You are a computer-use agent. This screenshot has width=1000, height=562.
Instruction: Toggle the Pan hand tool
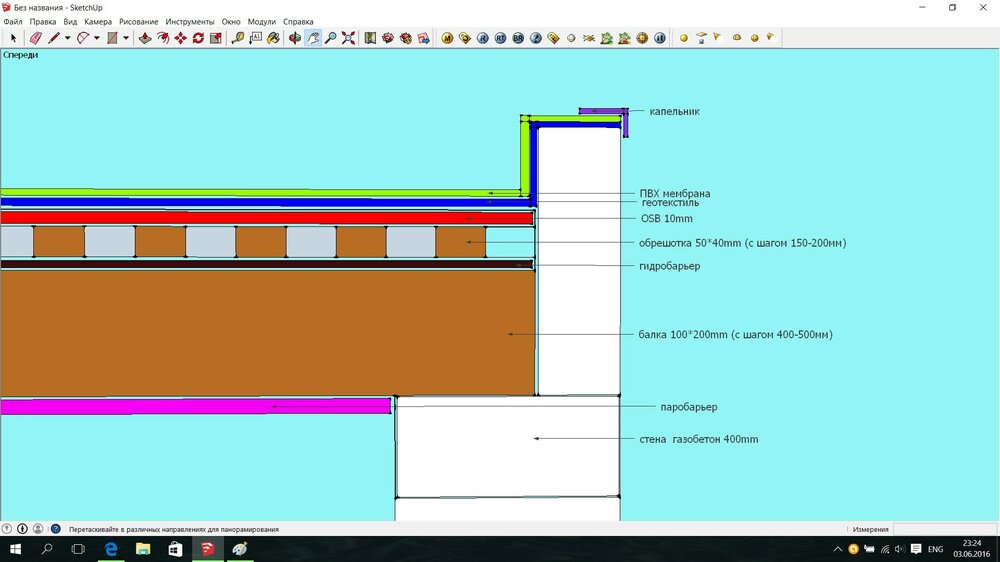pos(313,38)
